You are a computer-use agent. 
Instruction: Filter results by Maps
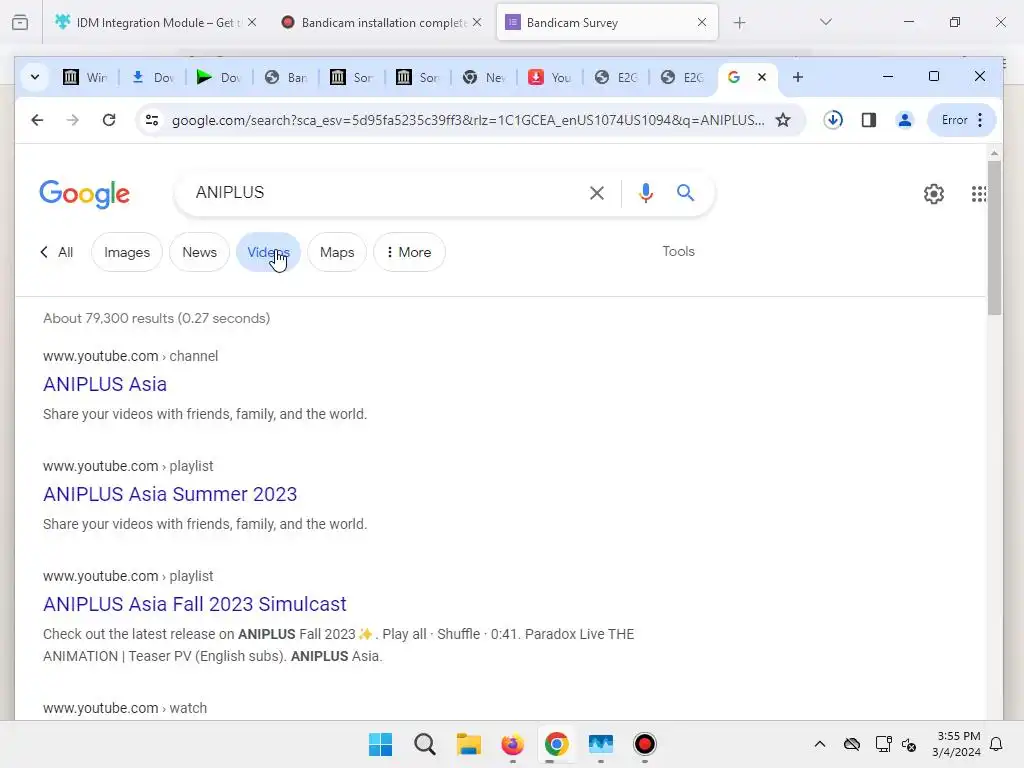pos(337,252)
